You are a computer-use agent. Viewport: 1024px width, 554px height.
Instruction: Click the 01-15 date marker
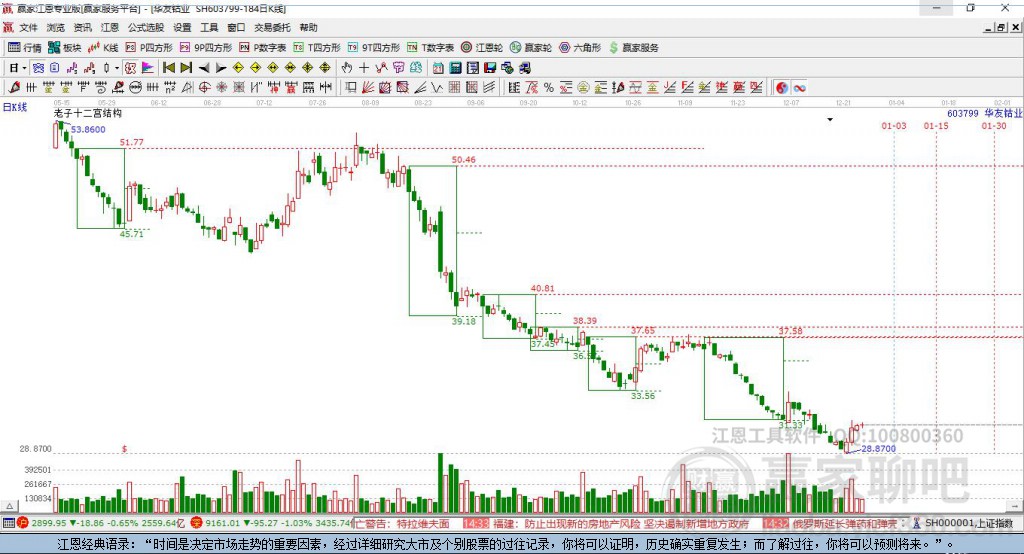click(936, 125)
